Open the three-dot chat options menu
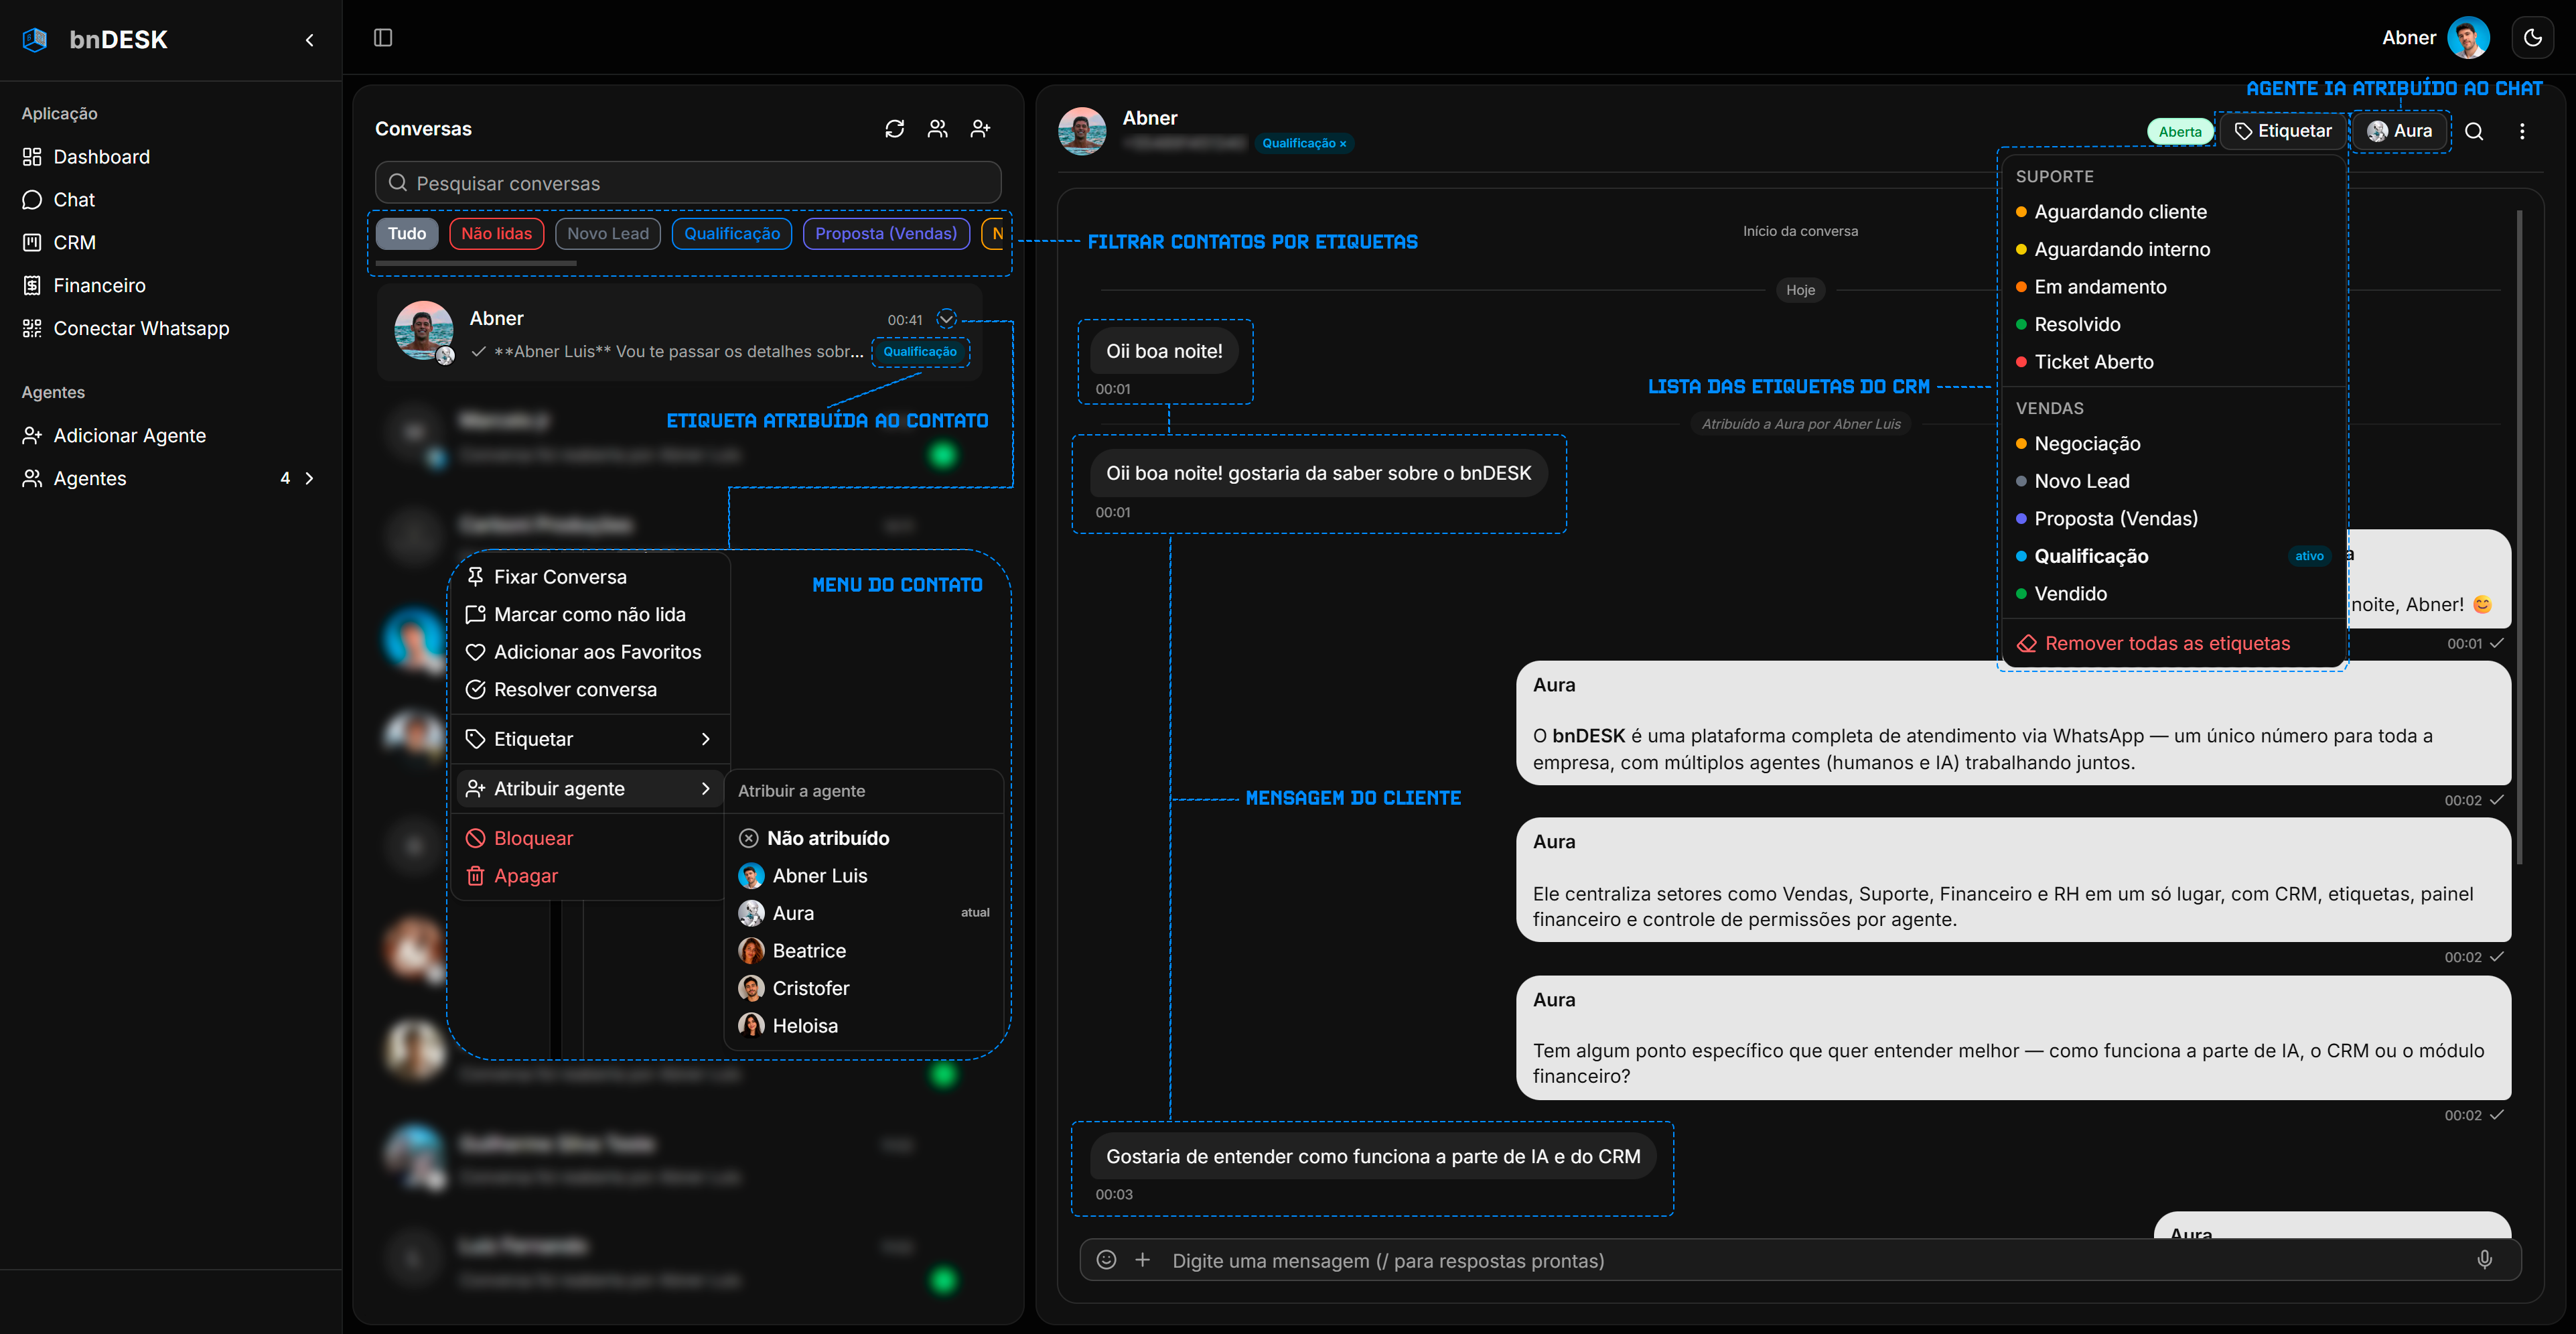 [x=2522, y=131]
